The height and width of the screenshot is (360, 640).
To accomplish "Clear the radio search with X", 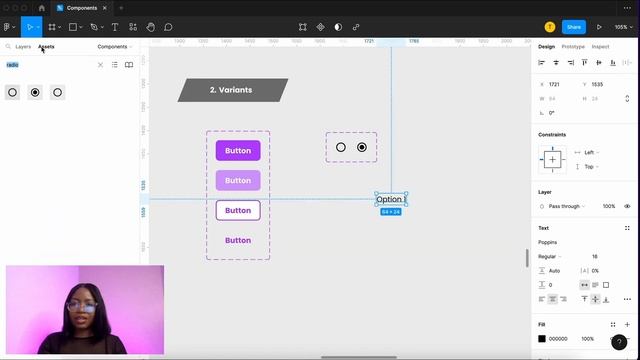I will click(x=100, y=65).
